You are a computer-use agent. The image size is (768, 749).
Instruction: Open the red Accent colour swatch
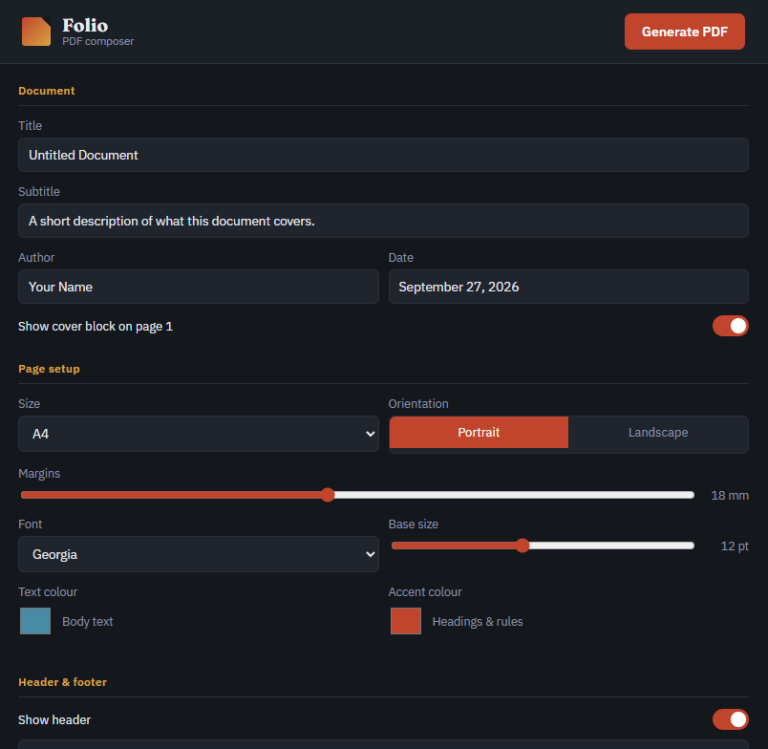(406, 621)
